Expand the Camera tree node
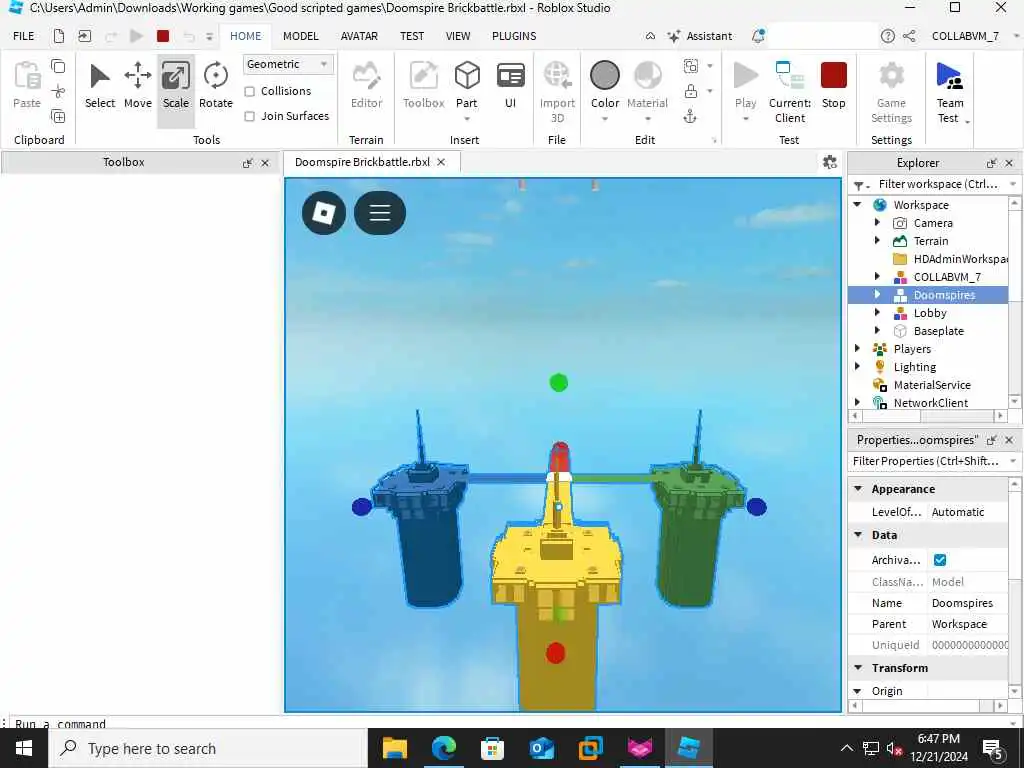The width and height of the screenshot is (1024, 768). 877,223
